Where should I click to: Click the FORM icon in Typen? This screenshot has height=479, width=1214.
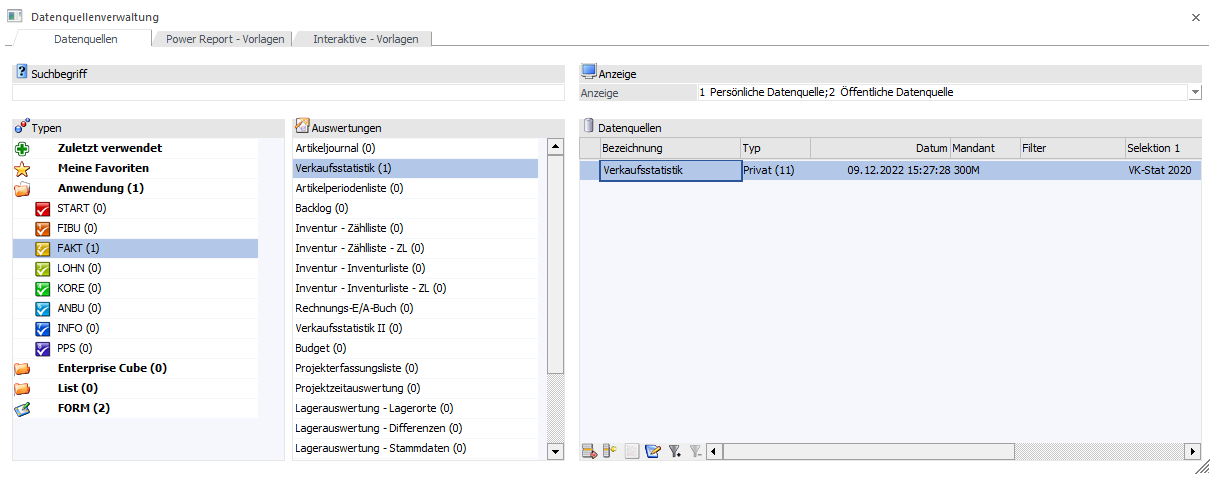pos(22,408)
